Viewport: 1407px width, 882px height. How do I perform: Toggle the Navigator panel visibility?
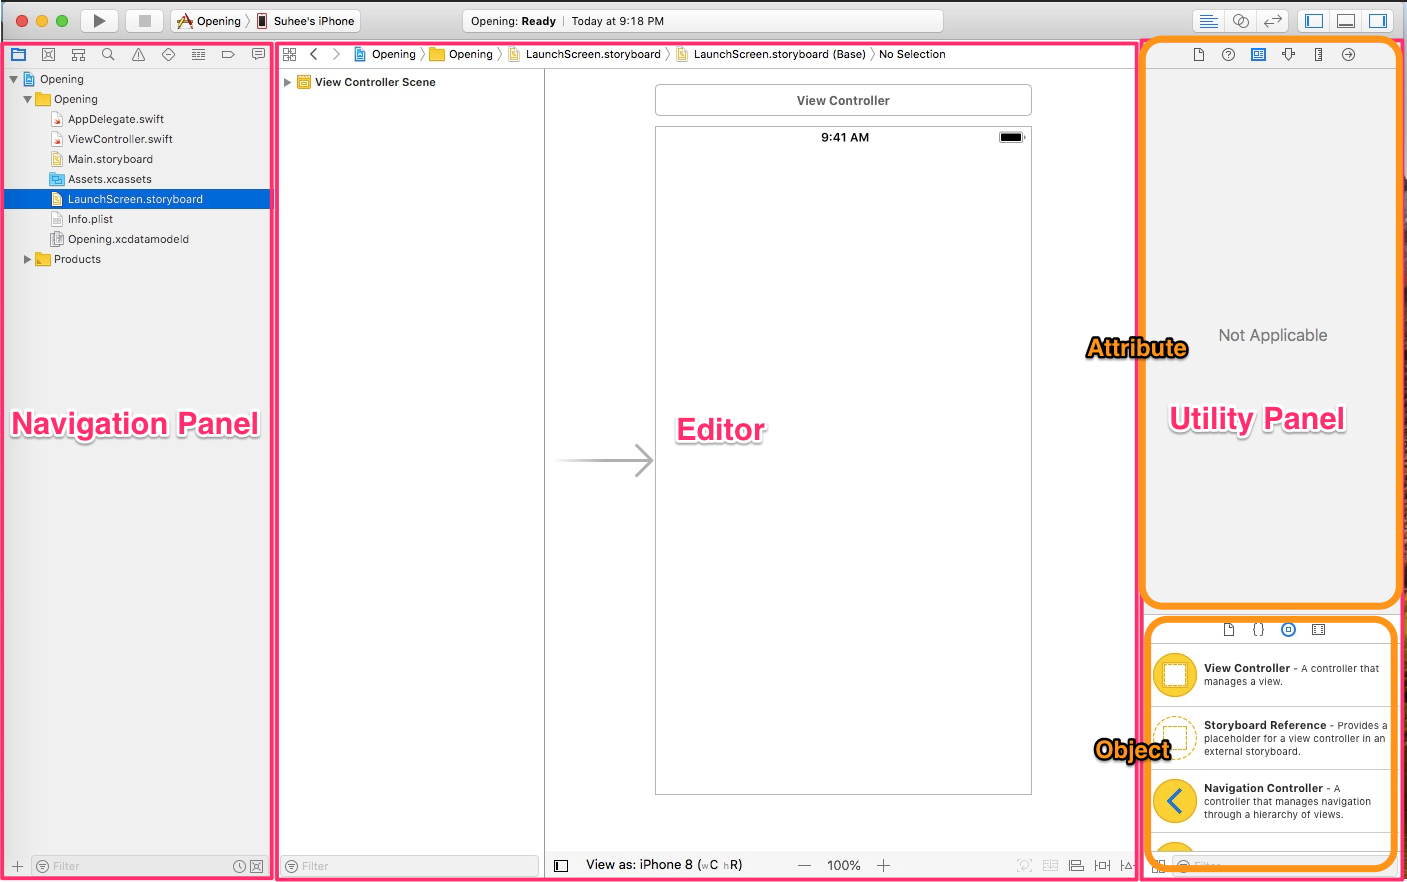coord(1314,21)
